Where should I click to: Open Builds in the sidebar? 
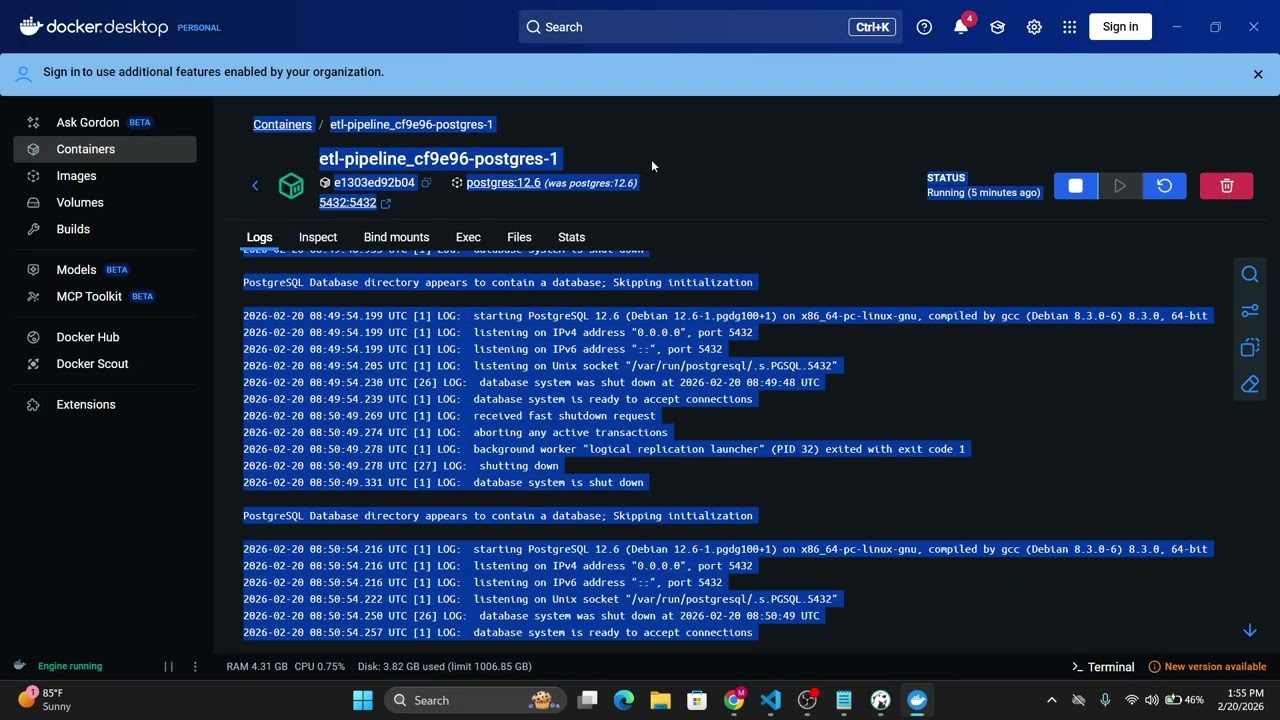coord(105,229)
